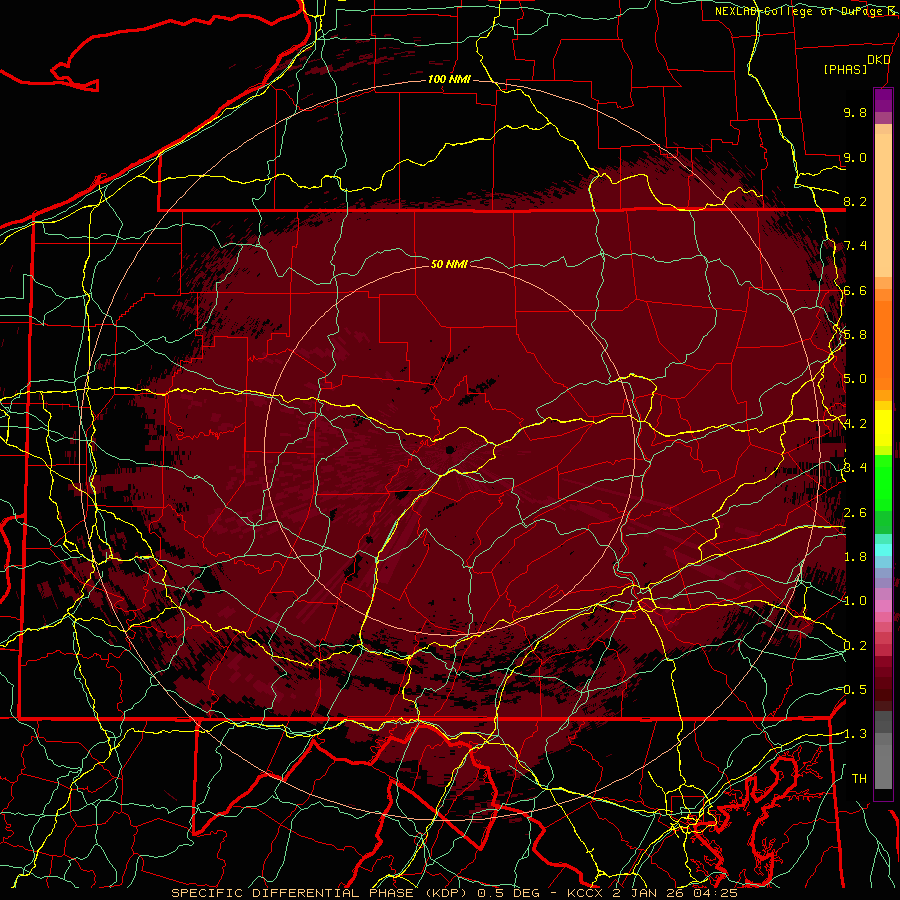The height and width of the screenshot is (900, 900).
Task: Click the 1.0 scale value
Action: click(x=855, y=601)
